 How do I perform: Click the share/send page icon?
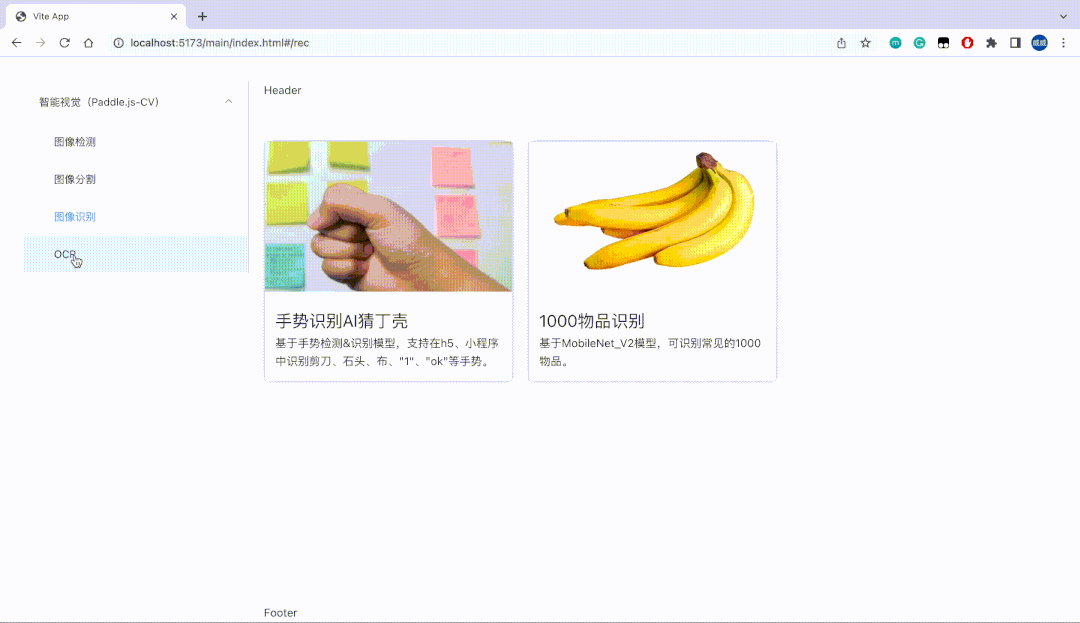coord(842,43)
